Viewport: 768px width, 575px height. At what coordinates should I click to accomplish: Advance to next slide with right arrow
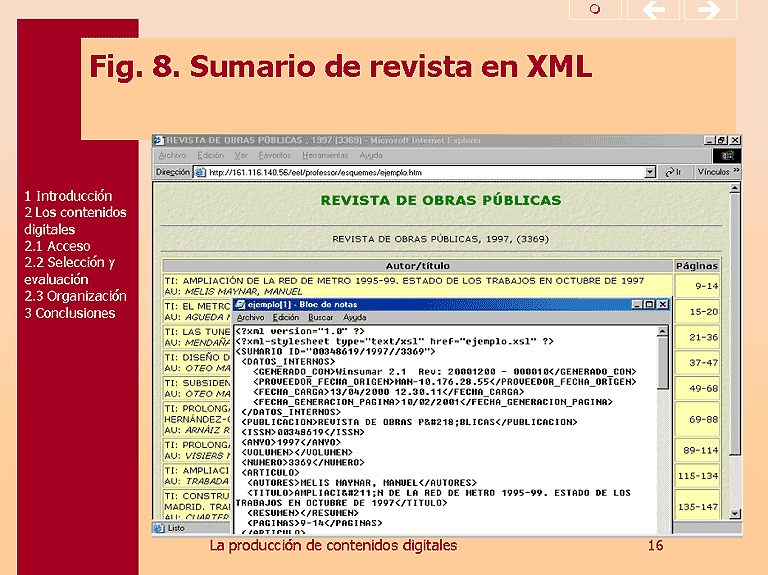tap(710, 10)
